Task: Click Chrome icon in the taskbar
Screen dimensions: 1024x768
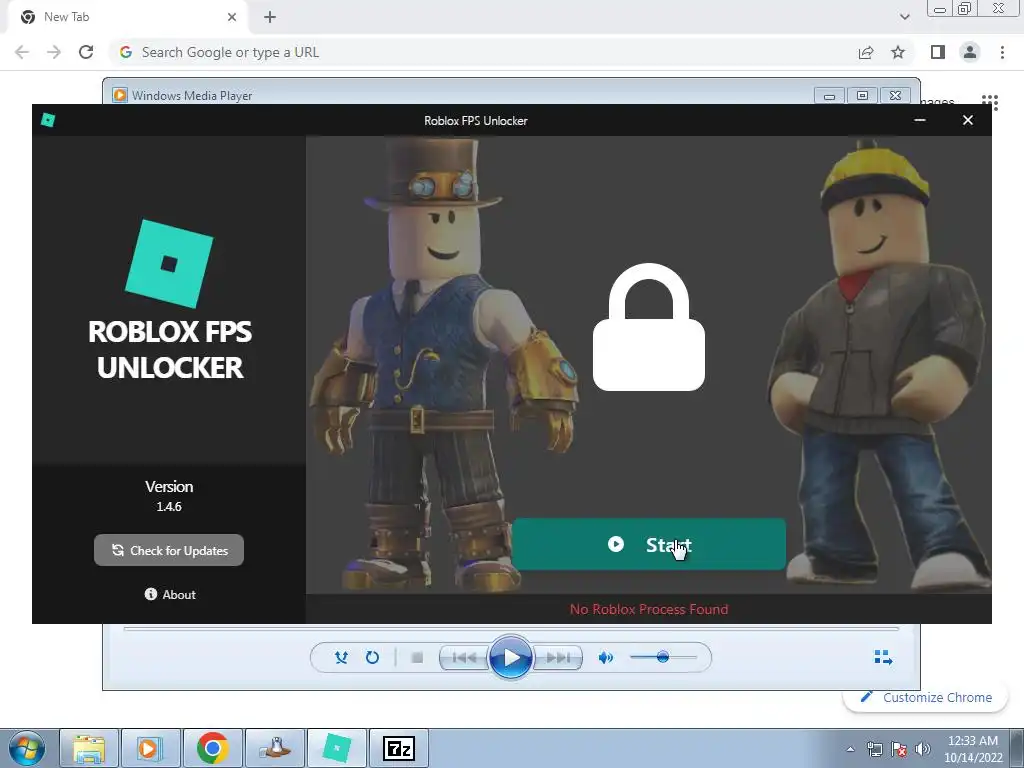Action: coord(212,748)
